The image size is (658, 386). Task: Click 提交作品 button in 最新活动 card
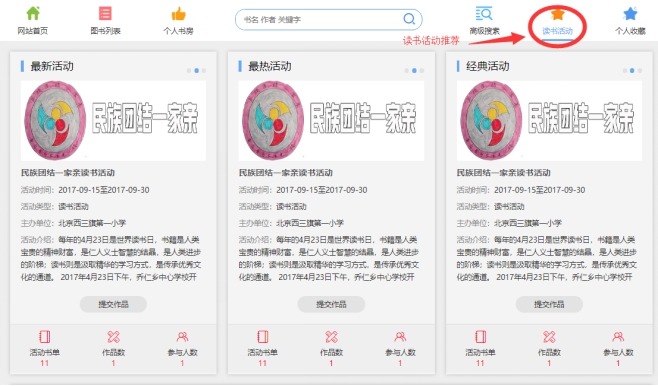(113, 304)
